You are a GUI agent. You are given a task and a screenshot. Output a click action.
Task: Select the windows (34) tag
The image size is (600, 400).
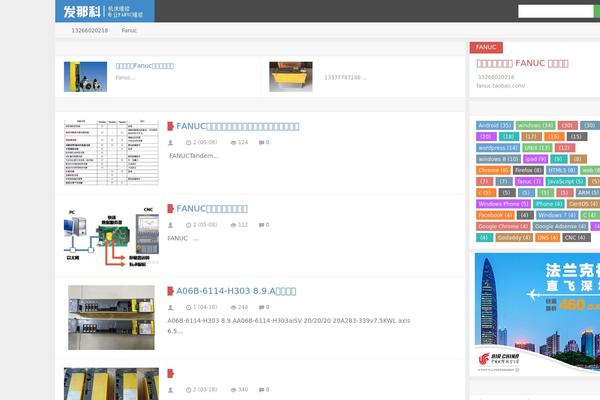[536, 125]
